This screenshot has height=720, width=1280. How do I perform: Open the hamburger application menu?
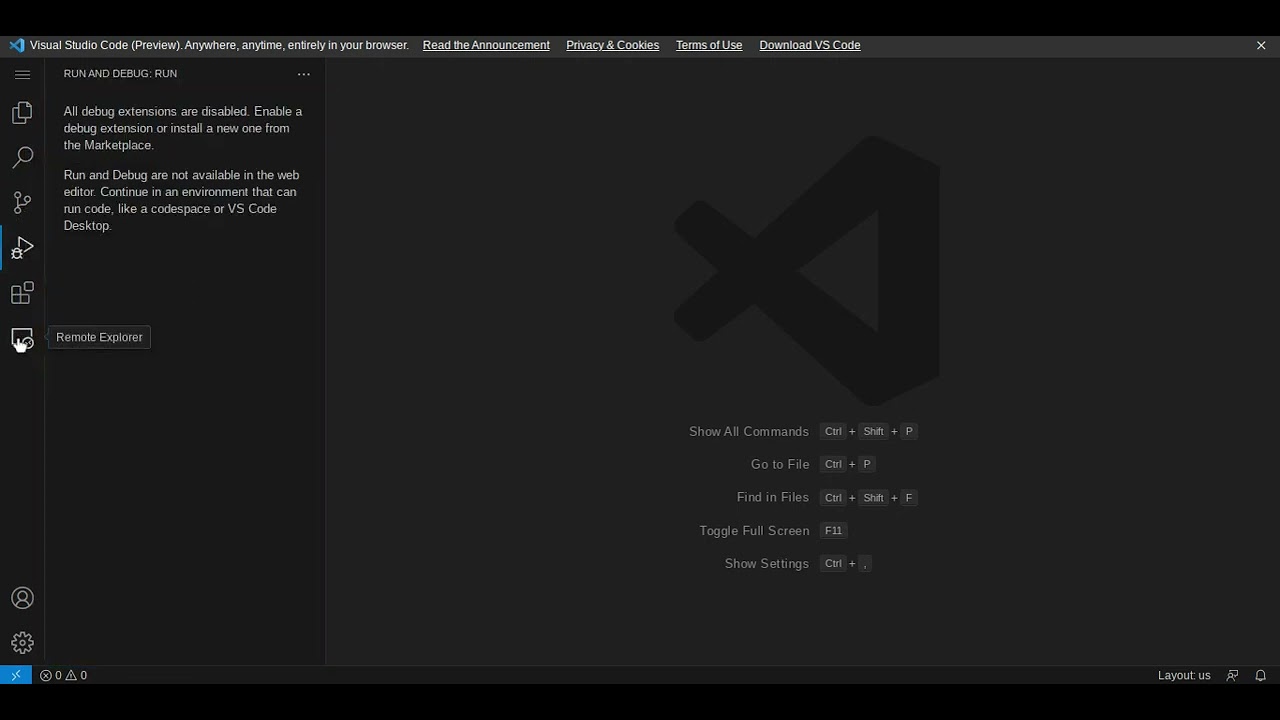coord(22,74)
